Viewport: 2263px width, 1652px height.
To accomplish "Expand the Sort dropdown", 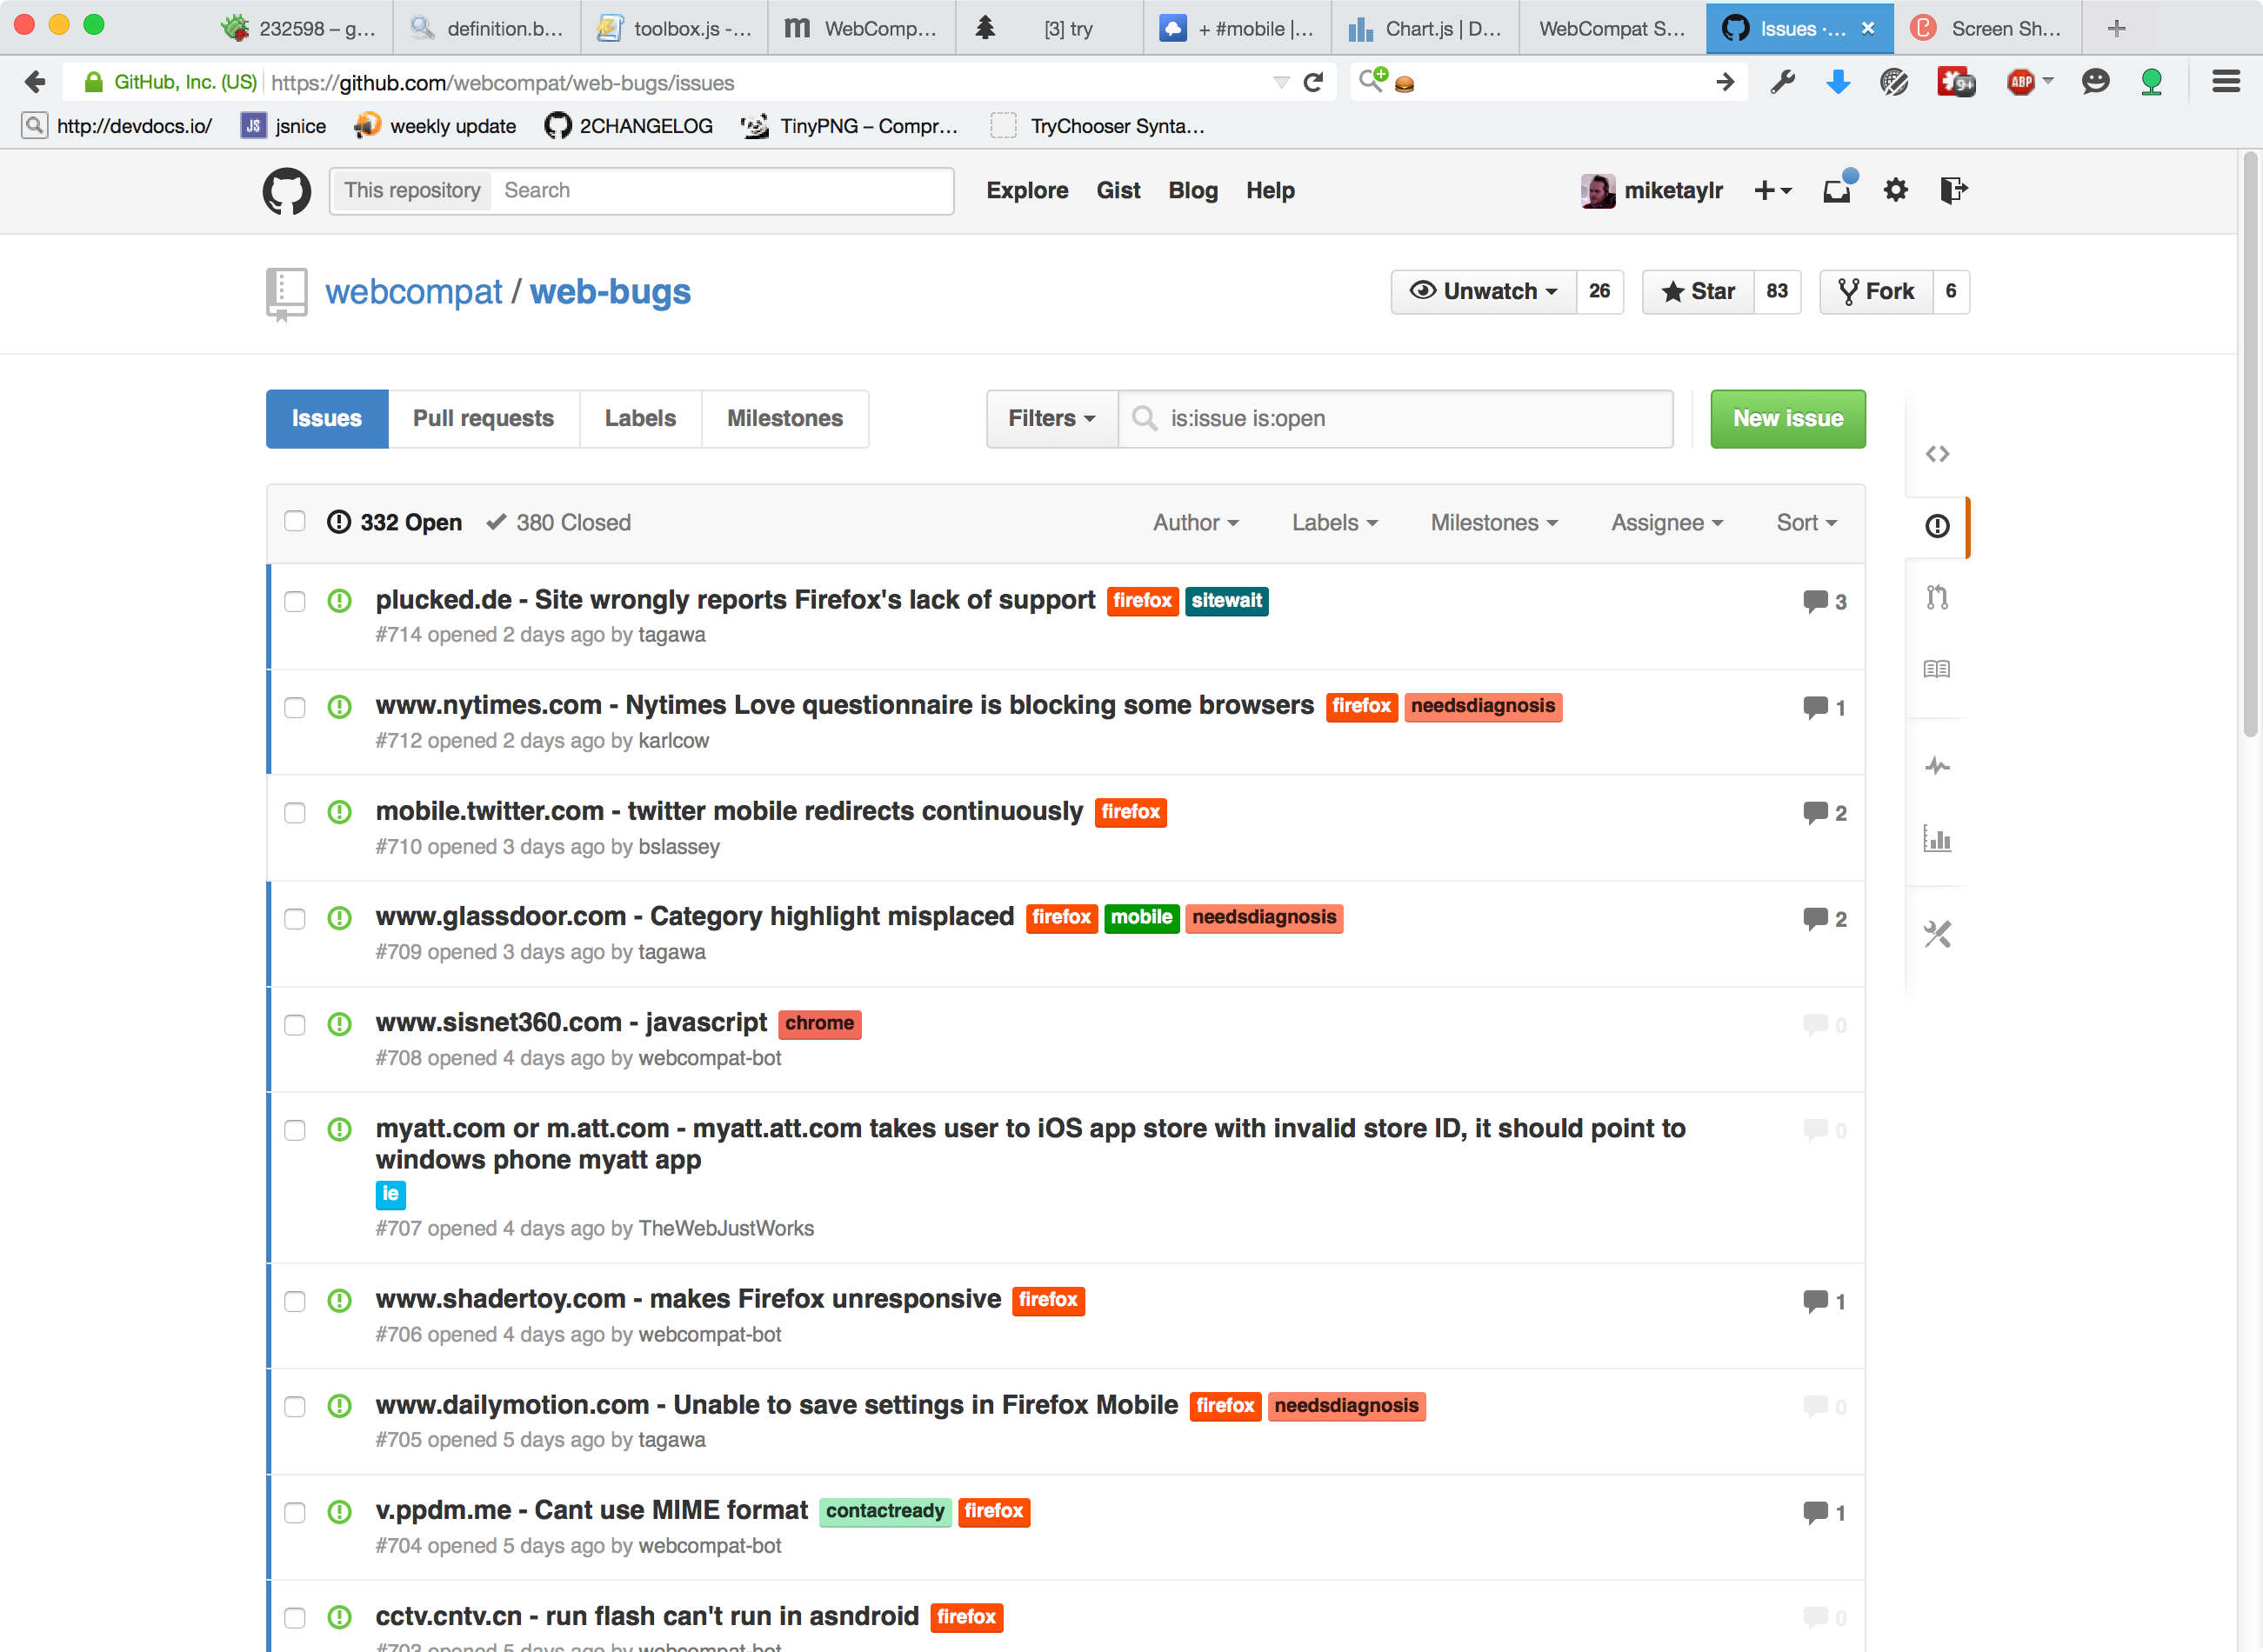I will tap(1806, 522).
